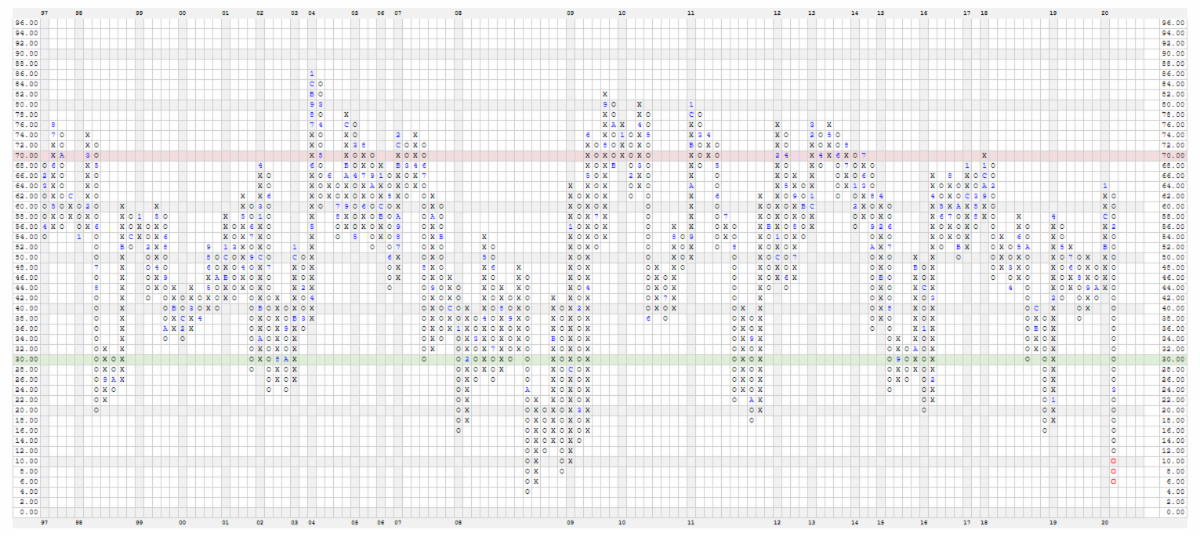1200x537 pixels.
Task: Click the 08 year label at top
Action: tap(458, 13)
